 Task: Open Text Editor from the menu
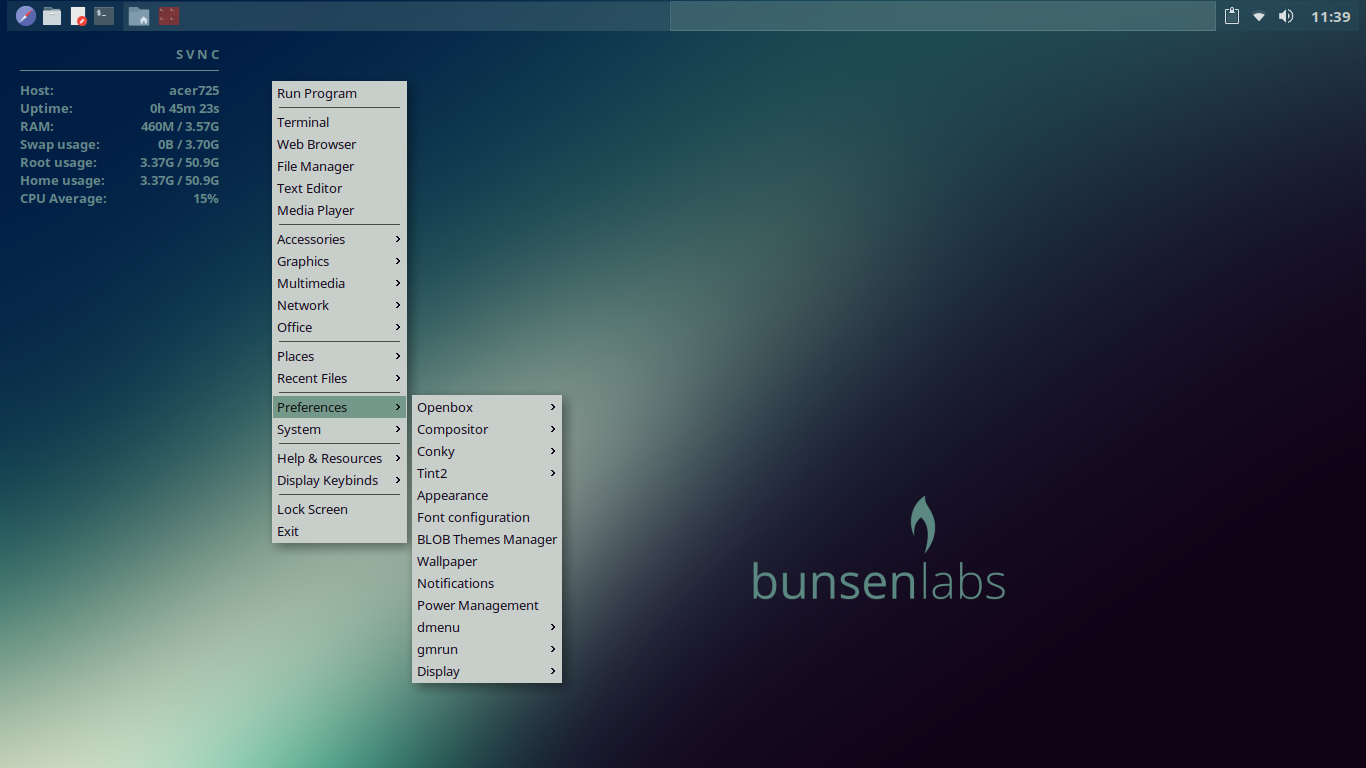pos(339,189)
